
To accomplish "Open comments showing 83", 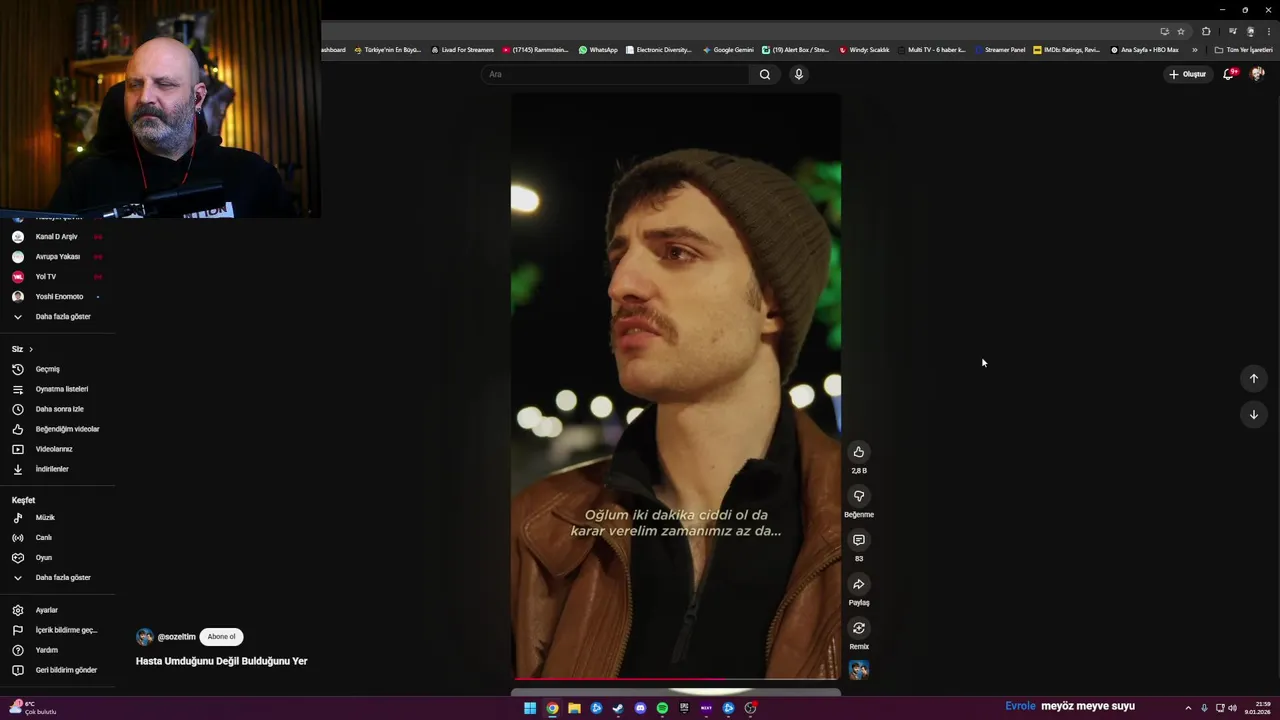I will click(858, 540).
